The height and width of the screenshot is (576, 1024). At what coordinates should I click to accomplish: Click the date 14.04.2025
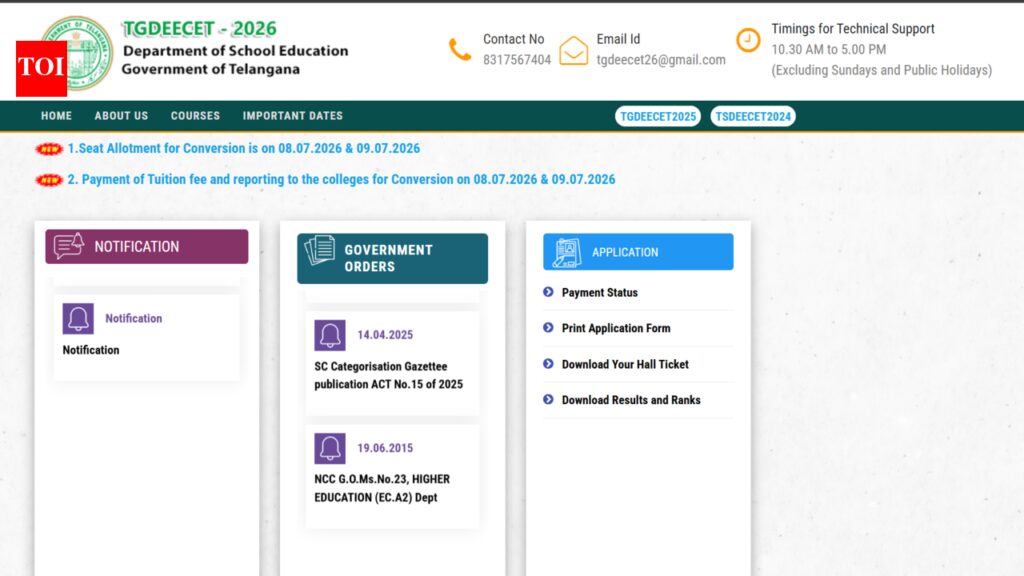(385, 335)
